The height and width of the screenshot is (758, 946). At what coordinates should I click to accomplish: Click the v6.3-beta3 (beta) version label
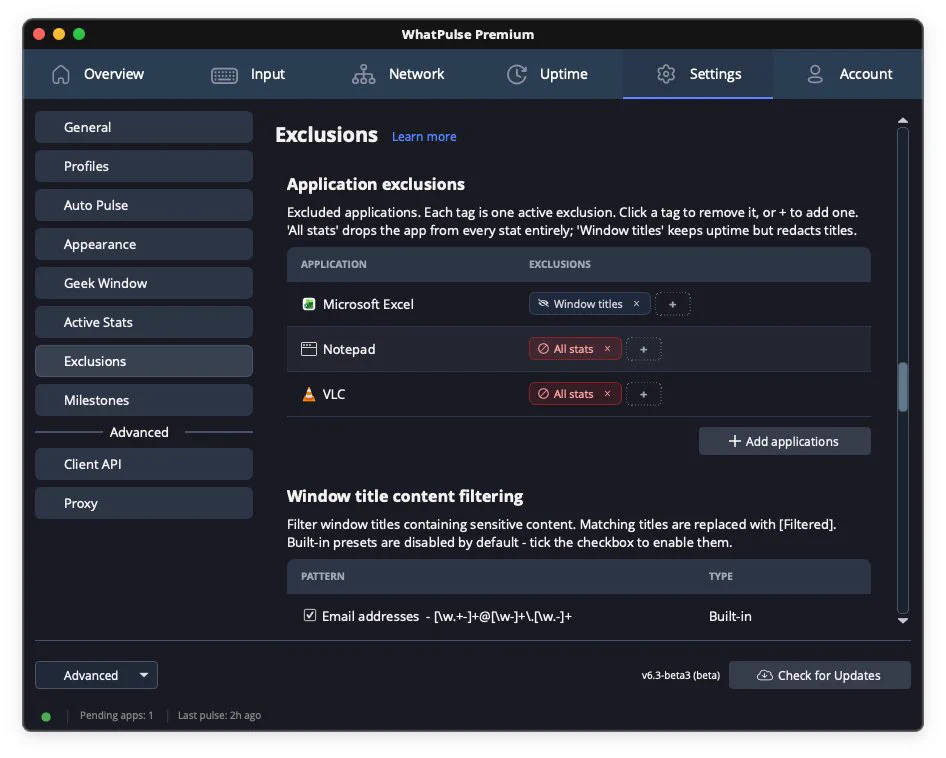pos(681,675)
